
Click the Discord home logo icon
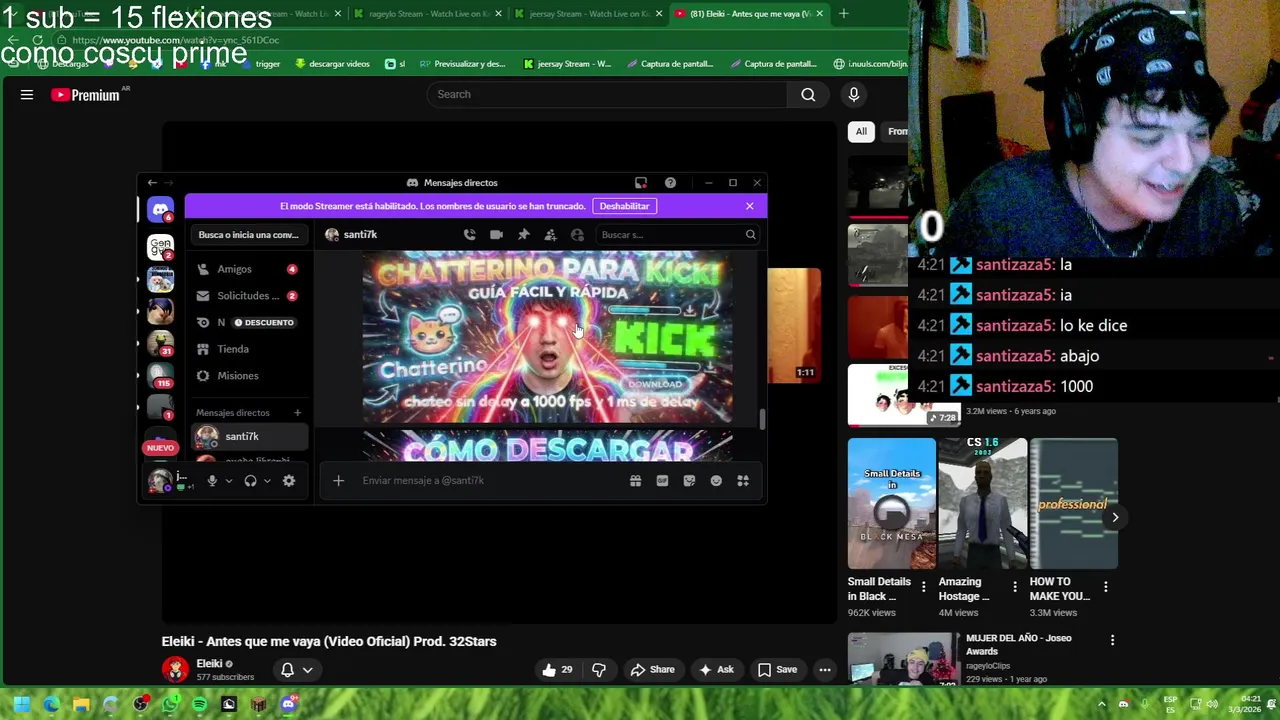[x=160, y=209]
